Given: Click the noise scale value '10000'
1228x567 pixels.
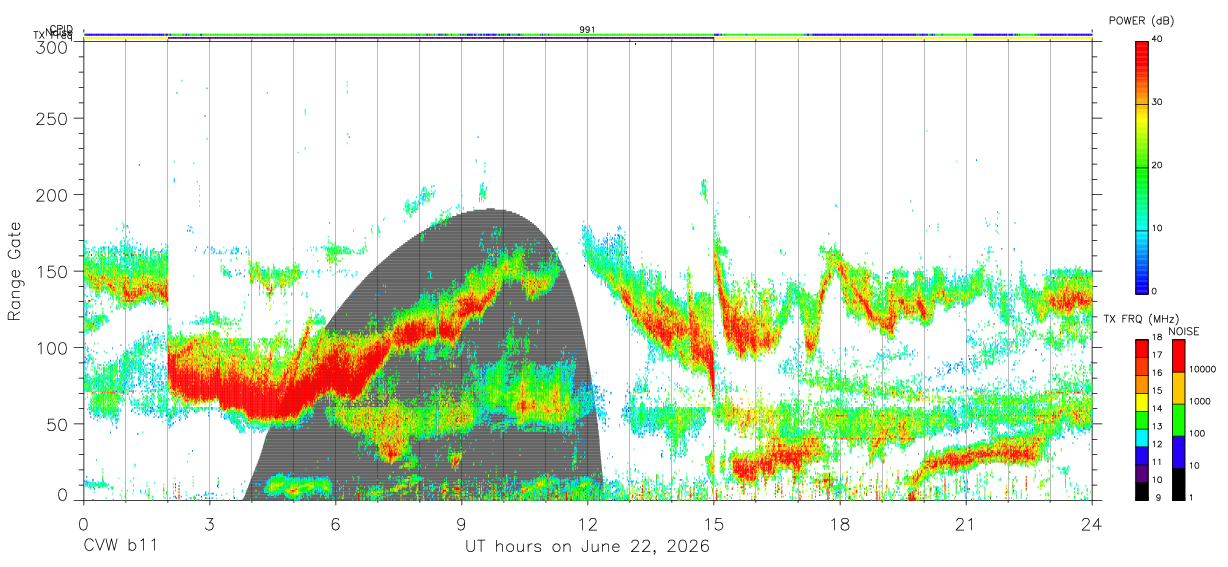Looking at the screenshot, I should tap(1203, 370).
